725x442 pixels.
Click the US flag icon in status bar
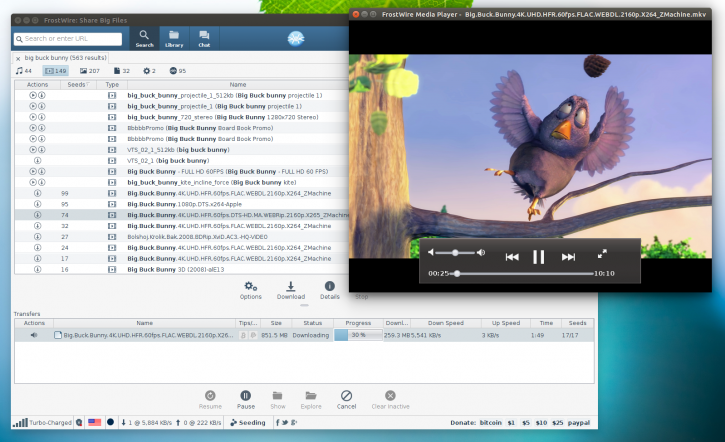(x=94, y=422)
